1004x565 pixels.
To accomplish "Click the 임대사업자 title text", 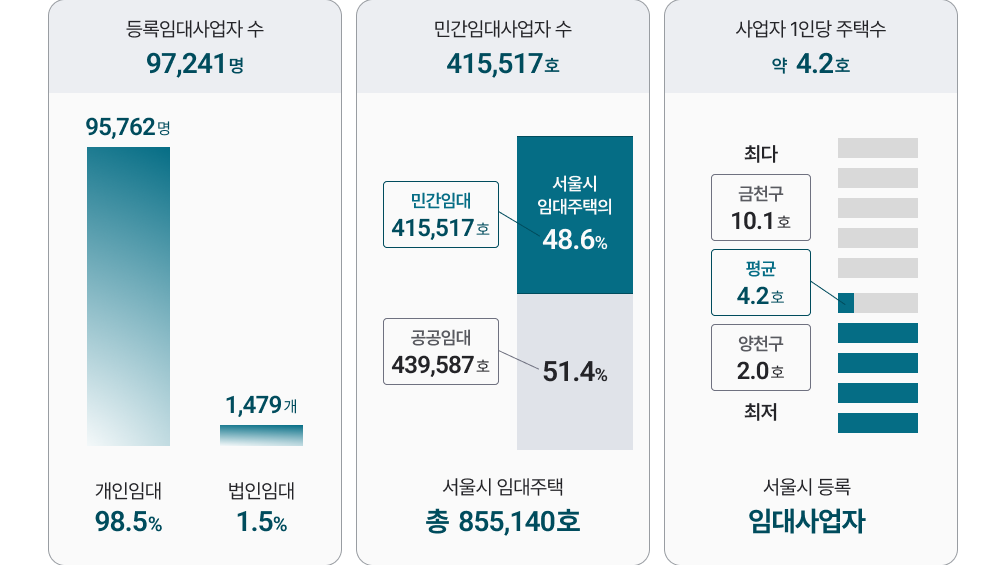I will pos(807,521).
